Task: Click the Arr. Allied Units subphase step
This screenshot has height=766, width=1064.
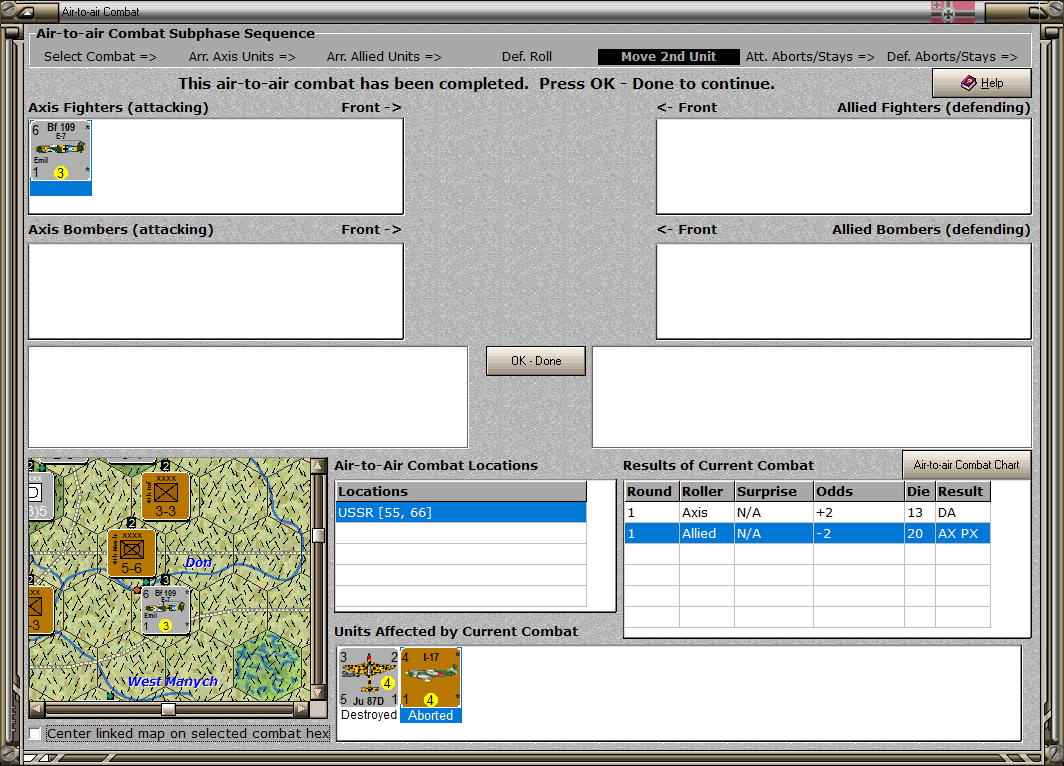Action: click(x=384, y=57)
